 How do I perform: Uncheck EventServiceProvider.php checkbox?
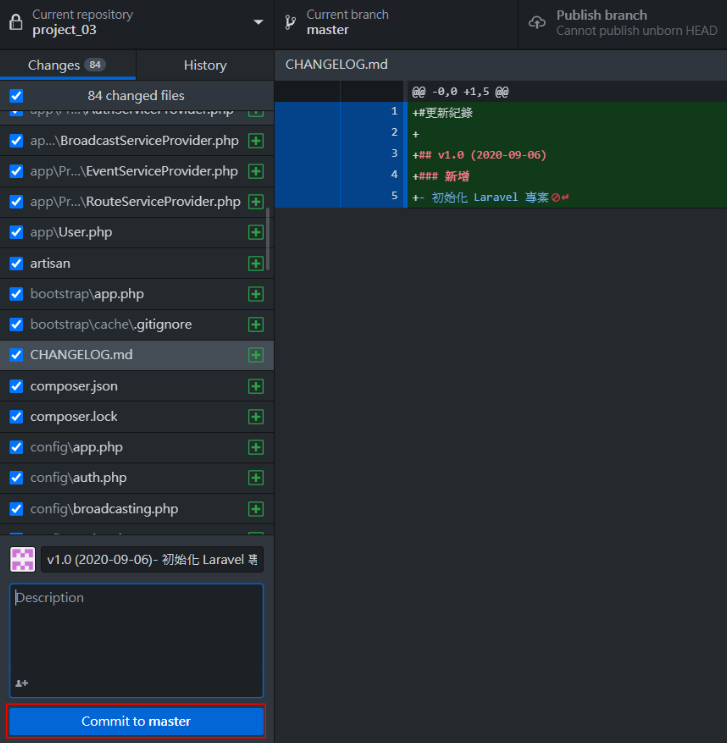coord(17,171)
